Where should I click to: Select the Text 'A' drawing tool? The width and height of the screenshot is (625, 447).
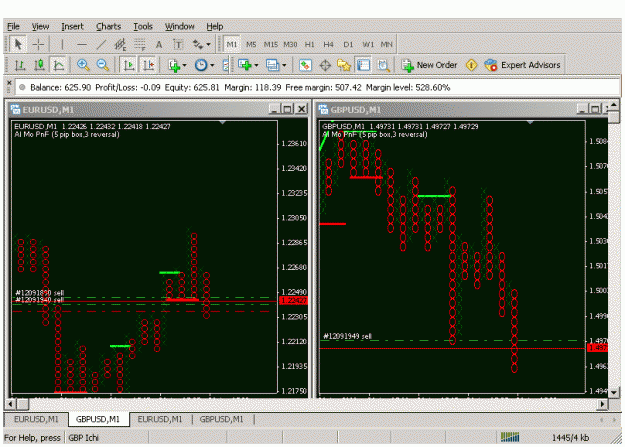click(x=159, y=44)
